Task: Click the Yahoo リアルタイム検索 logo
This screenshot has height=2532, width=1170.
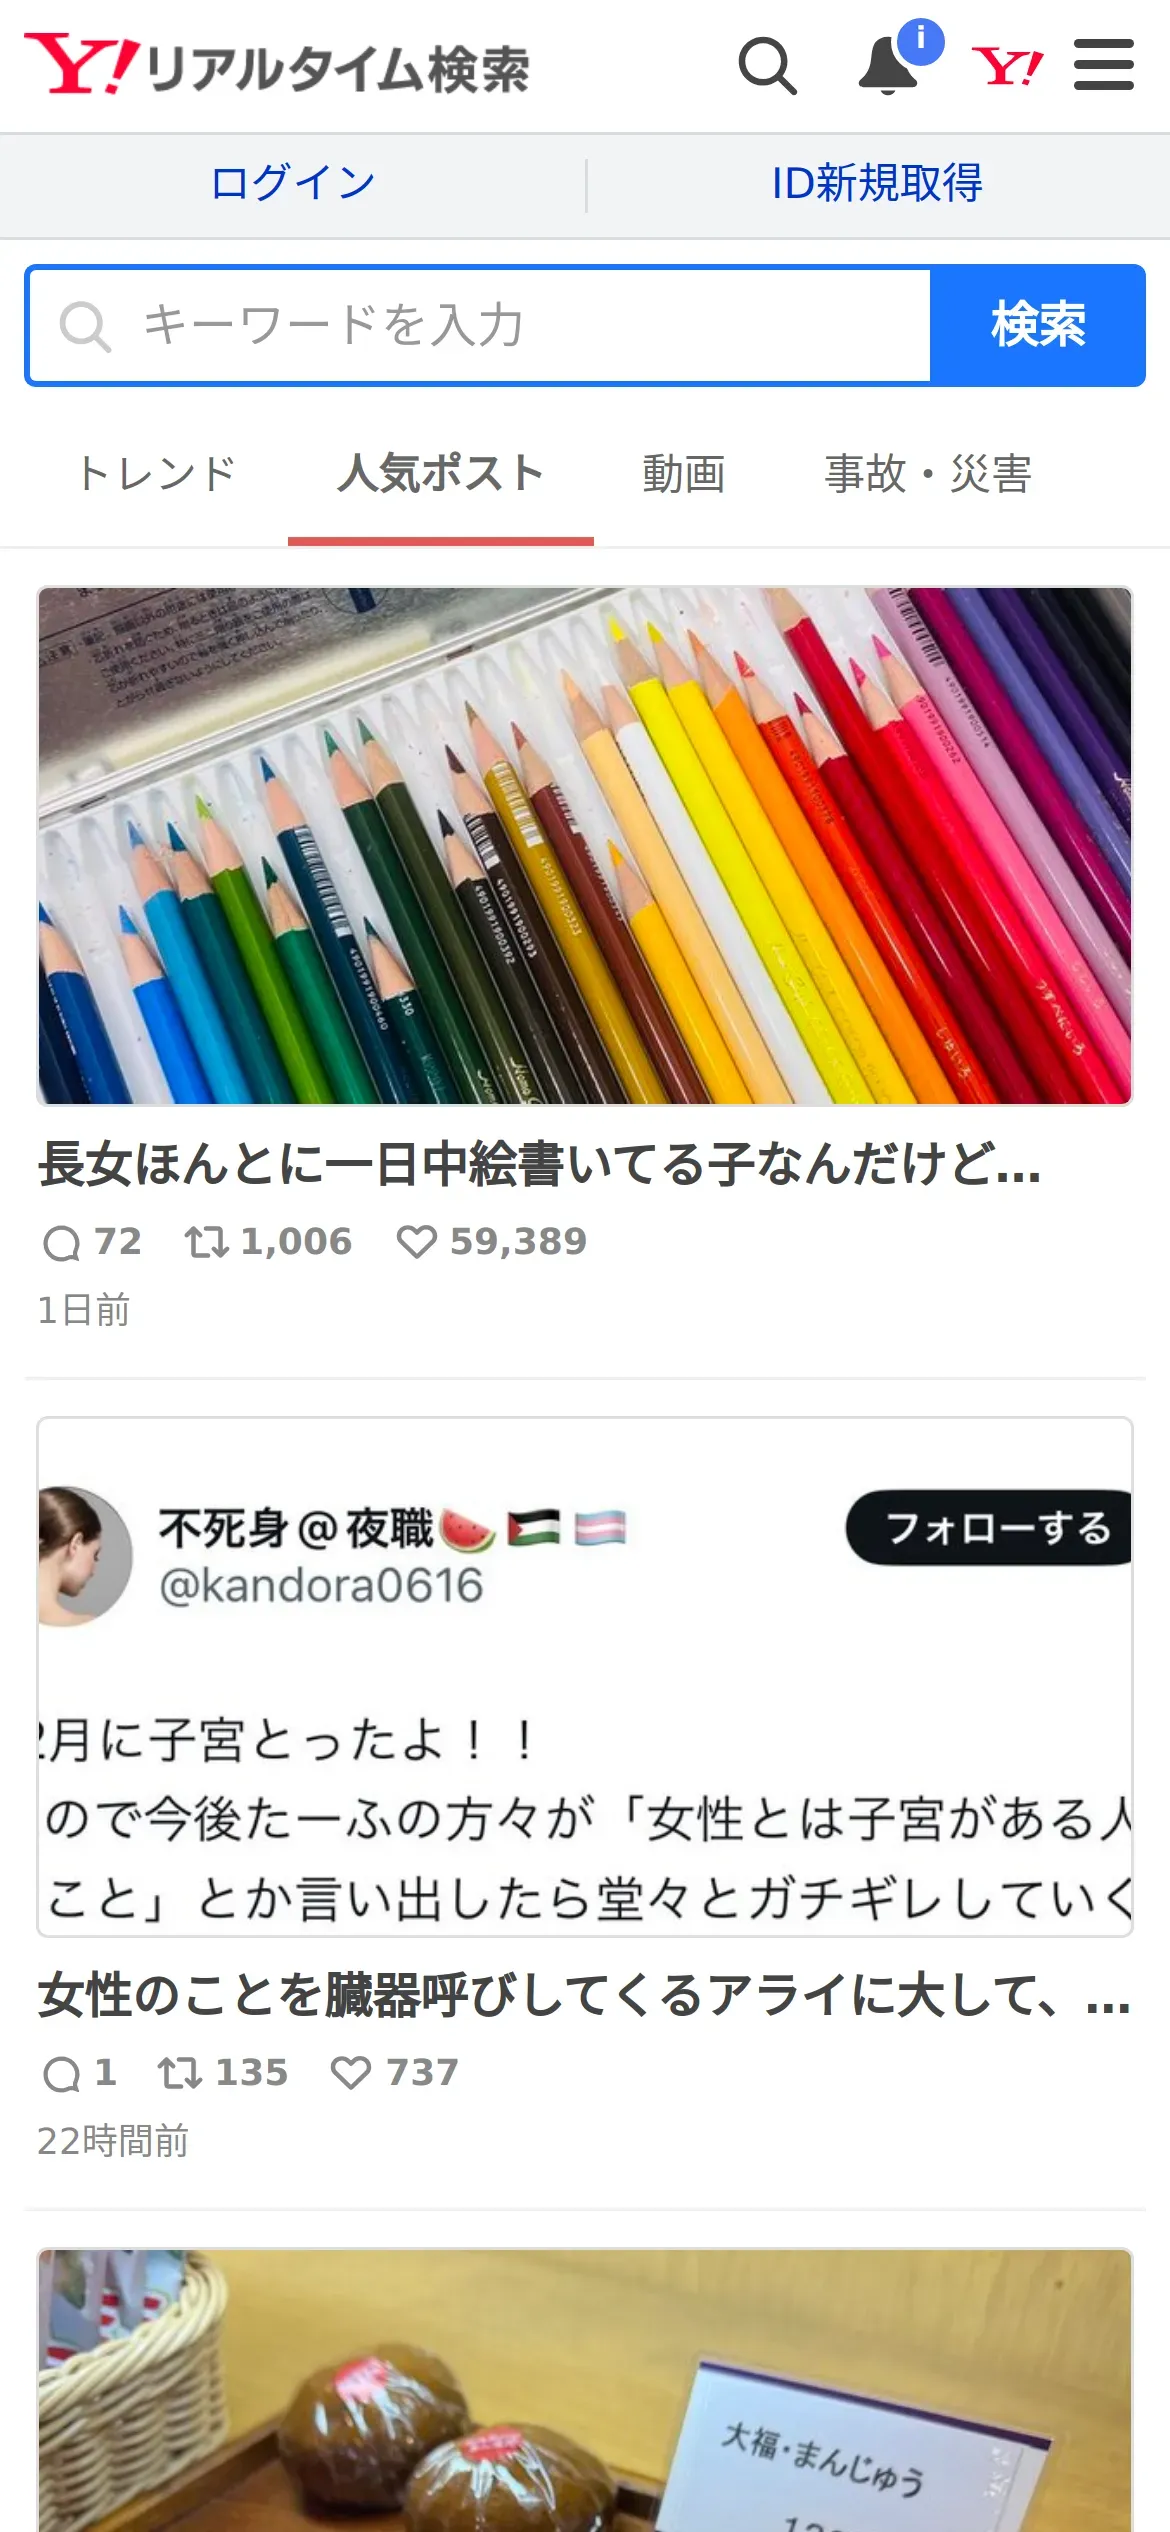Action: 277,66
